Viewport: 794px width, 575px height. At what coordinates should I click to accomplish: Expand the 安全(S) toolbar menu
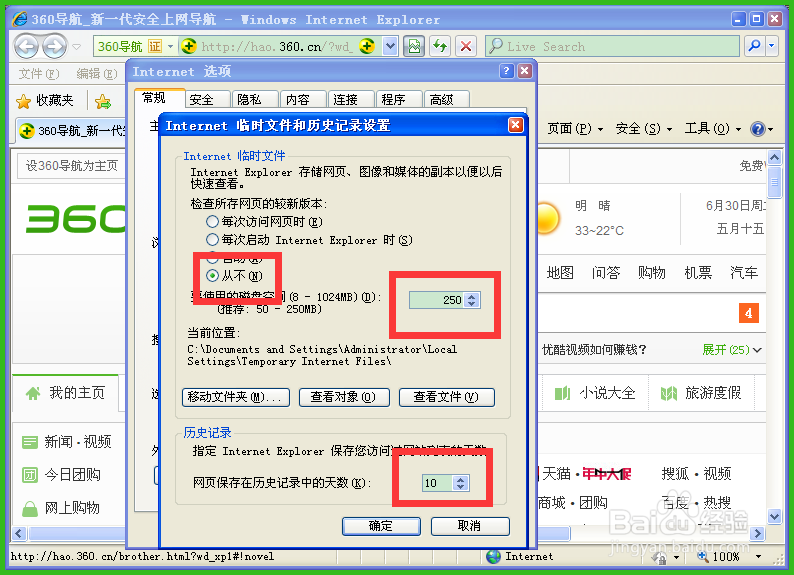644,129
